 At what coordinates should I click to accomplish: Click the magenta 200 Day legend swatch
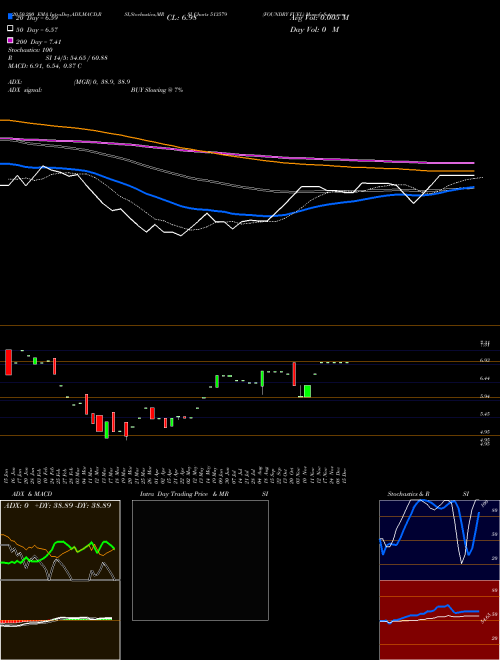click(10, 40)
